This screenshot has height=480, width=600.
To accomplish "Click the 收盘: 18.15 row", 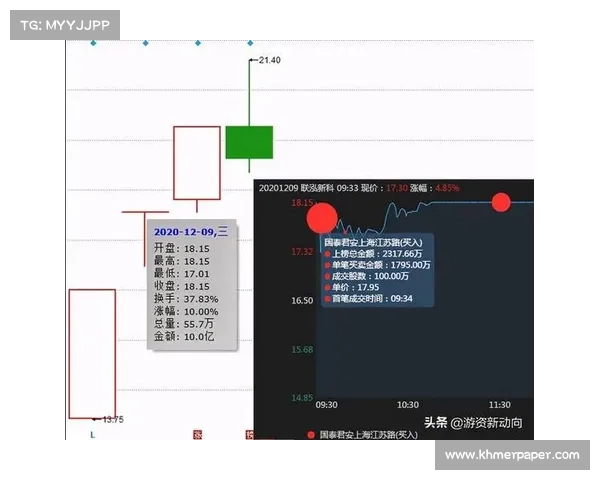I will click(x=182, y=286).
